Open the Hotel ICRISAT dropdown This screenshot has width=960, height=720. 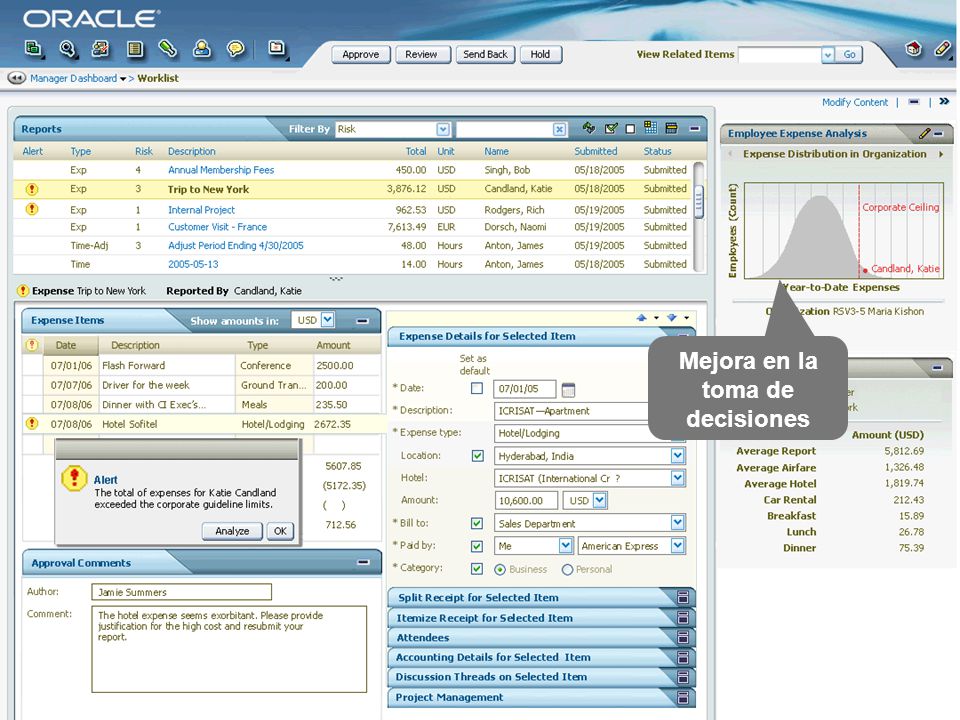click(677, 478)
